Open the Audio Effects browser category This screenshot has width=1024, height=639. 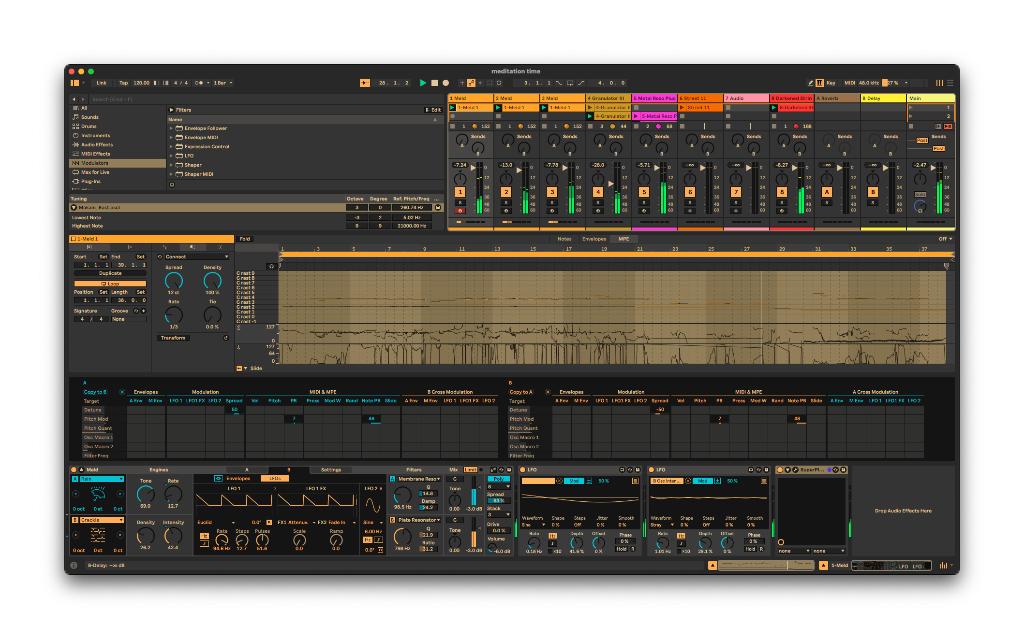[96, 145]
